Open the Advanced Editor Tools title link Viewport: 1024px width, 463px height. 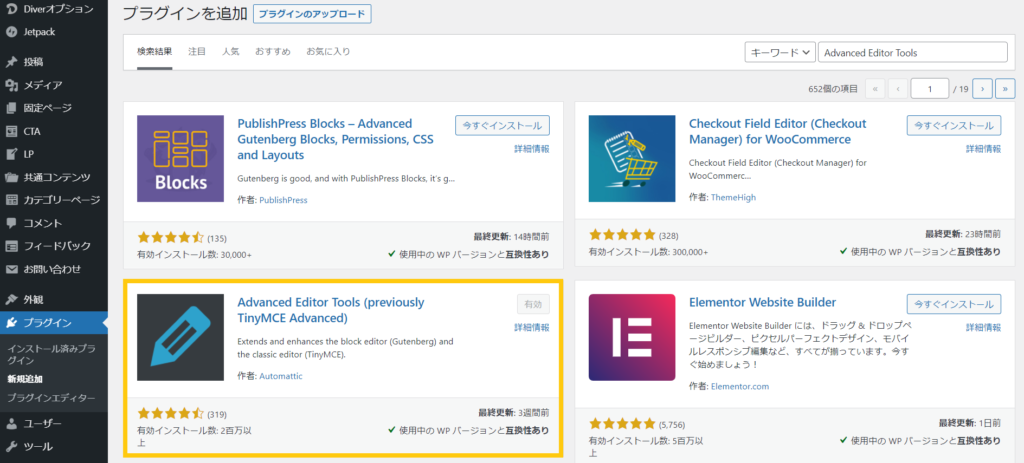click(x=331, y=310)
